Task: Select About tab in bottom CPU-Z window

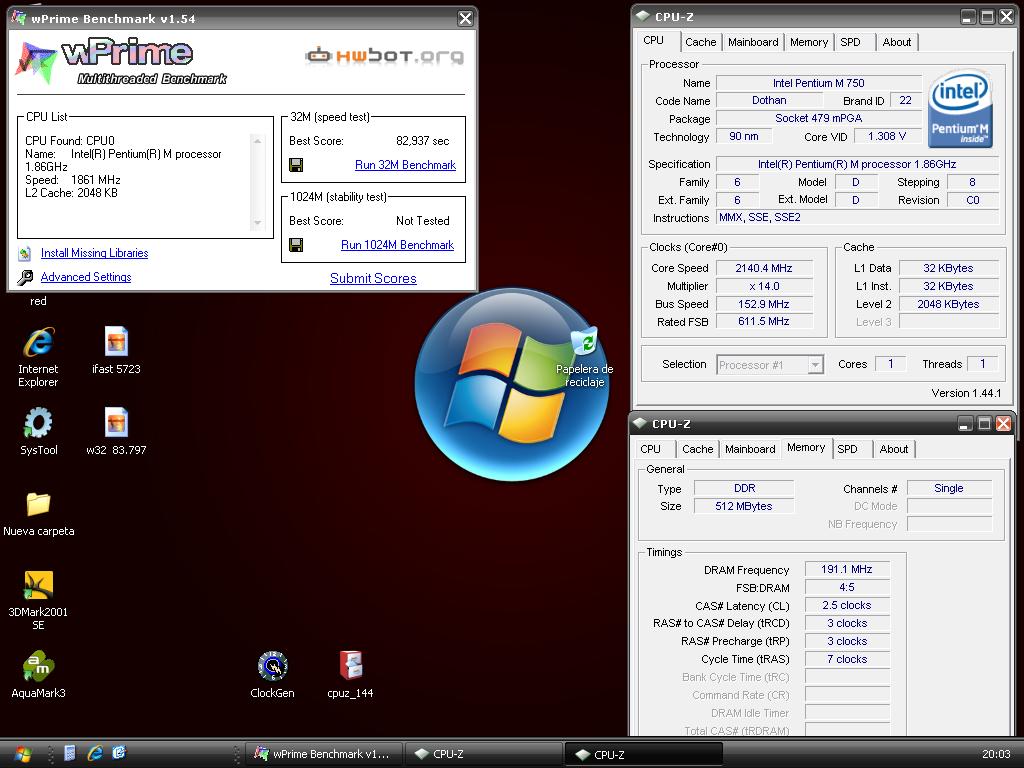Action: [893, 449]
